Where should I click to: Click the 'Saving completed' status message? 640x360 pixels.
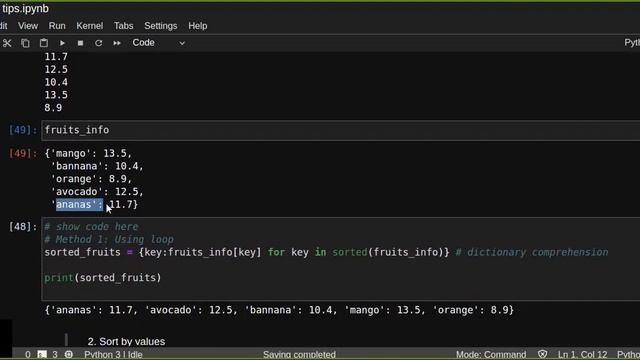299,354
